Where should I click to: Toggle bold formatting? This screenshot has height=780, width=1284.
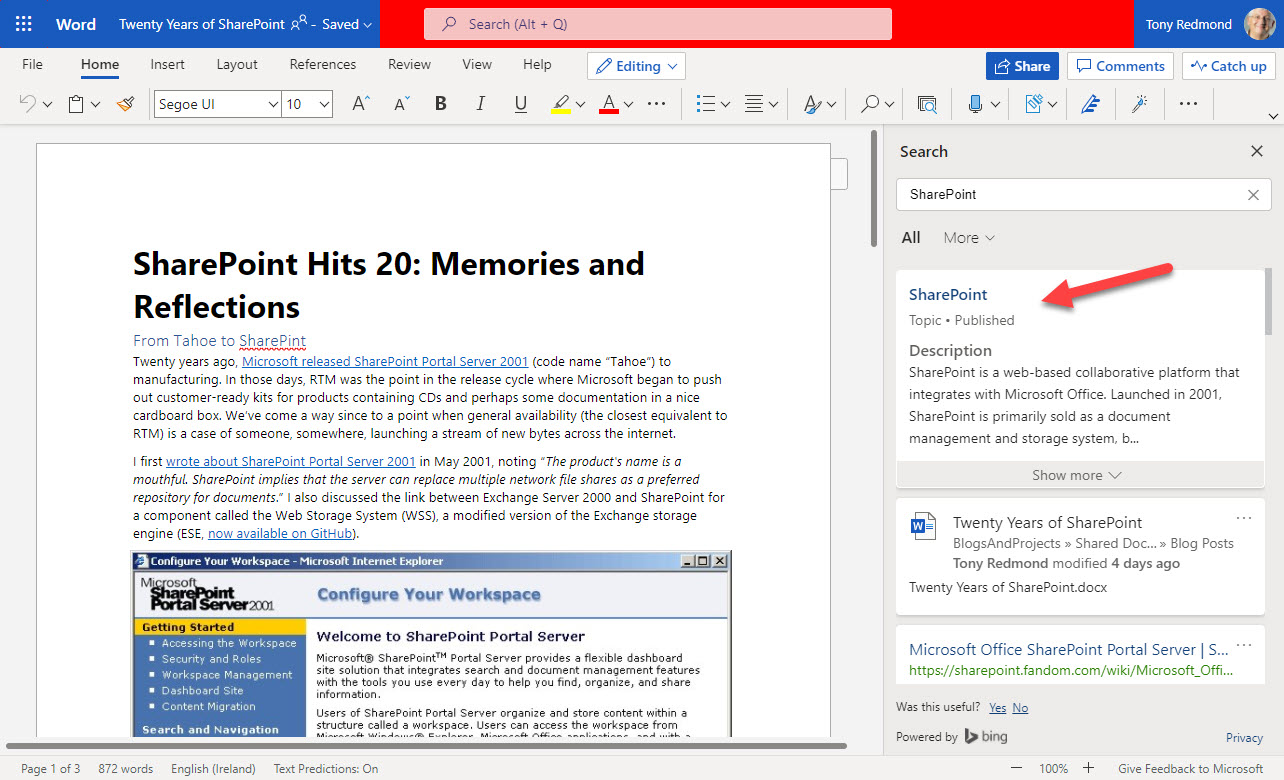pos(440,103)
